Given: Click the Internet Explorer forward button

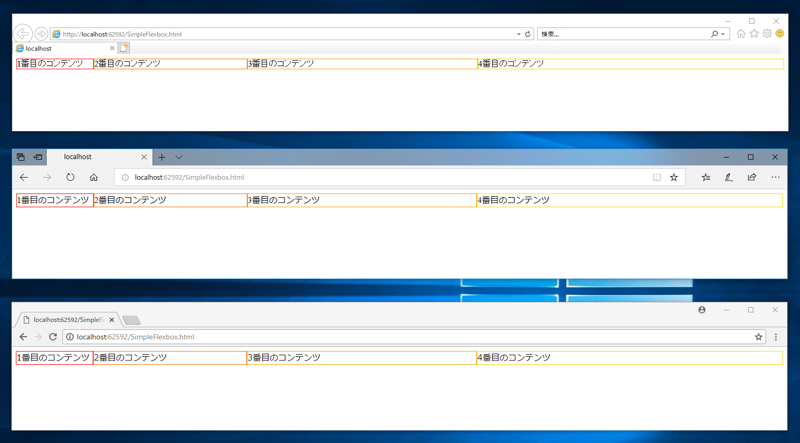Looking at the screenshot, I should 41,34.
